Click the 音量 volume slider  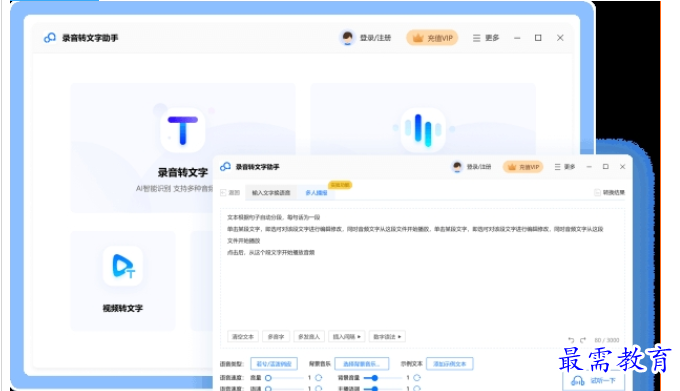pos(284,378)
